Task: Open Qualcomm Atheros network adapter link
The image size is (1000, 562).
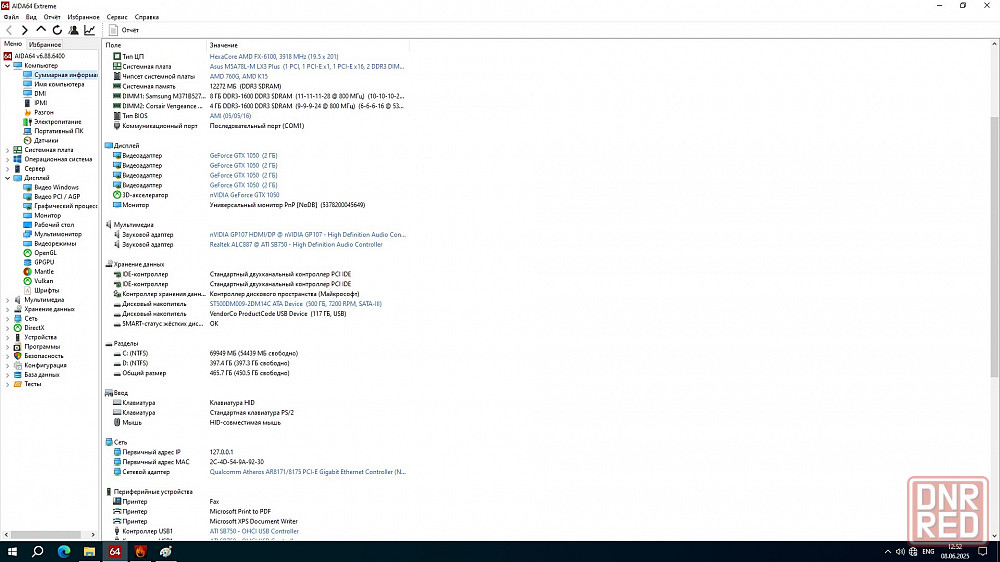Action: point(307,472)
